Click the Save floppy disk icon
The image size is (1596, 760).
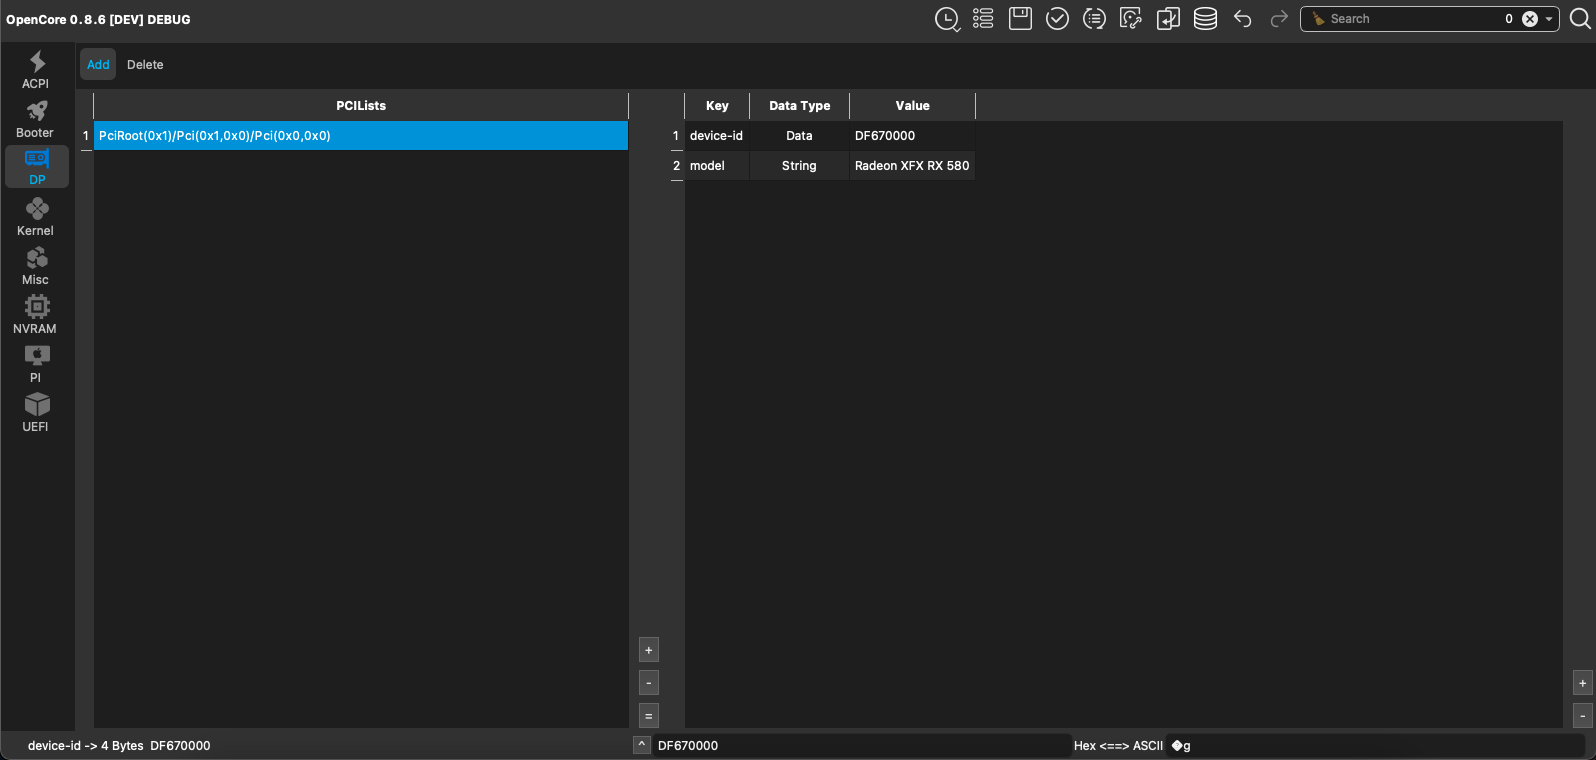pos(1020,19)
